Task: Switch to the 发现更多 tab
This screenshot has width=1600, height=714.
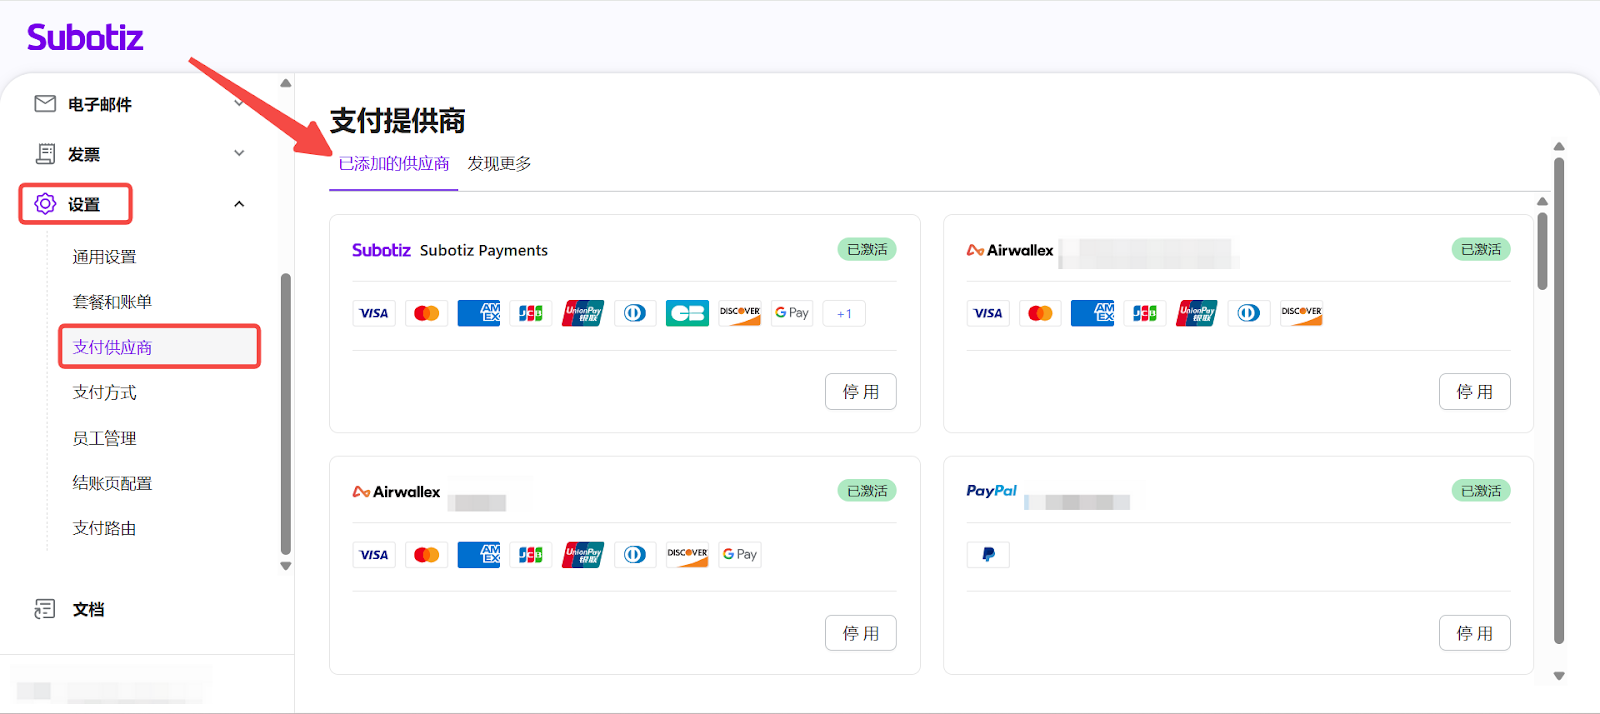Action: click(x=499, y=163)
